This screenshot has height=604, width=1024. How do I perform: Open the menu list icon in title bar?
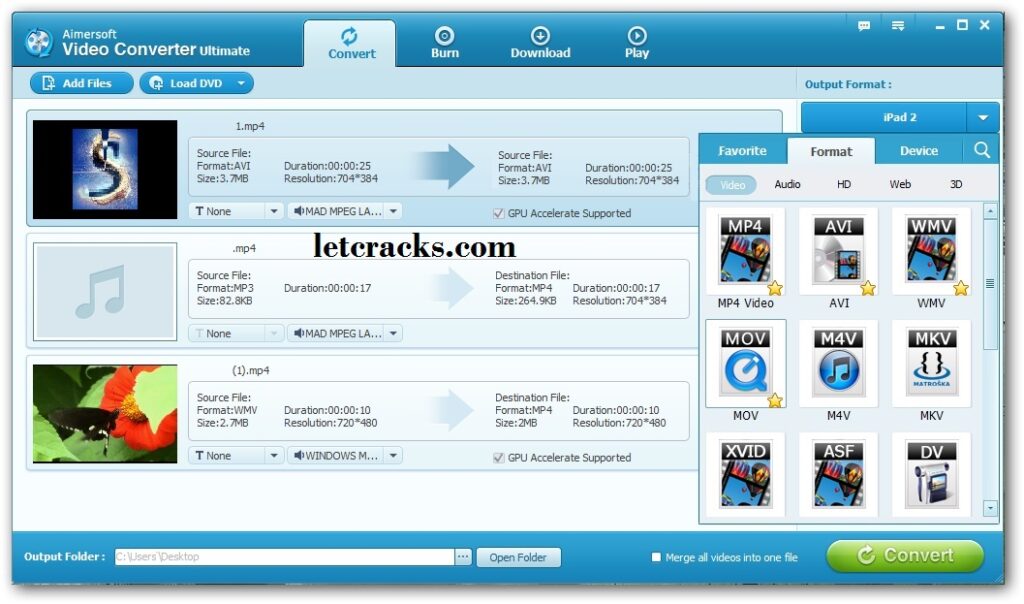coord(898,25)
